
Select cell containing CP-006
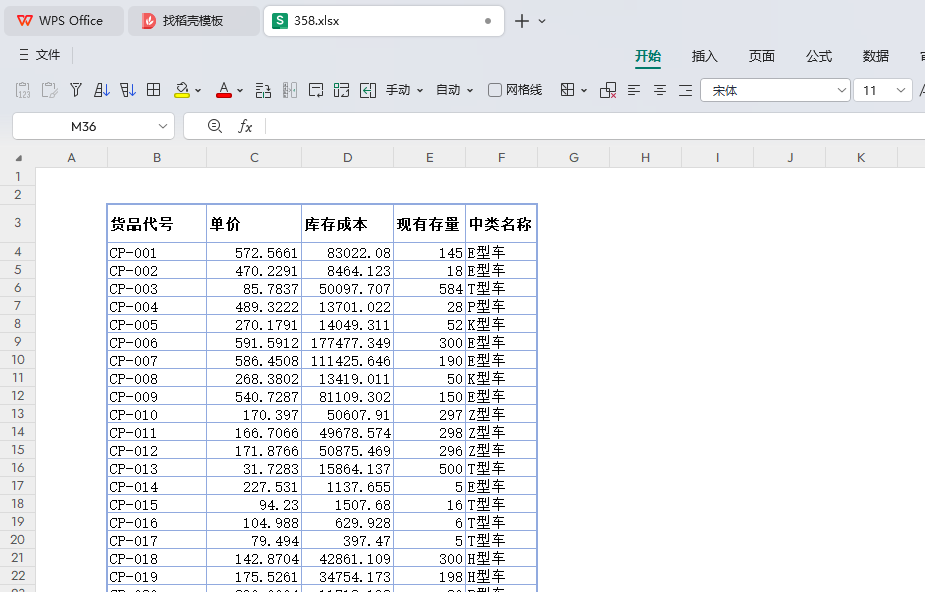pos(157,343)
